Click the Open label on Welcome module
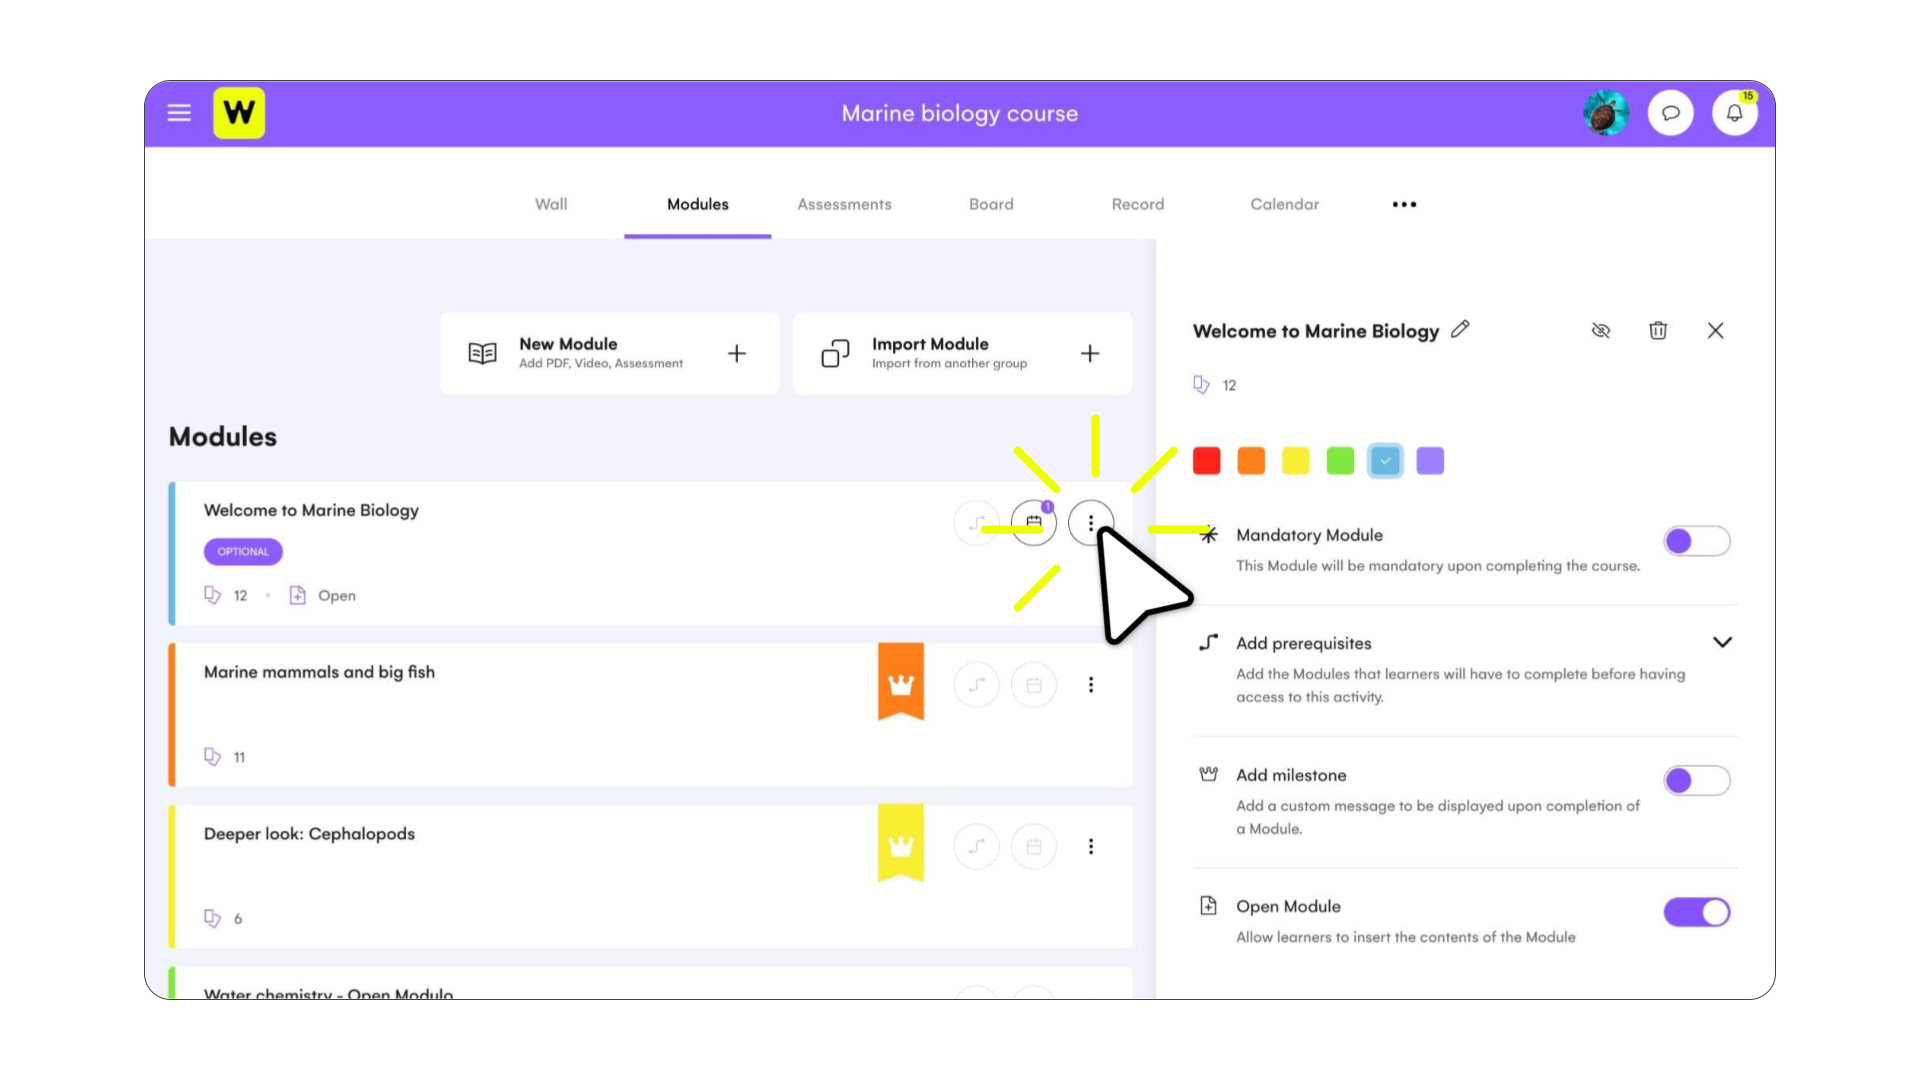 [x=337, y=595]
